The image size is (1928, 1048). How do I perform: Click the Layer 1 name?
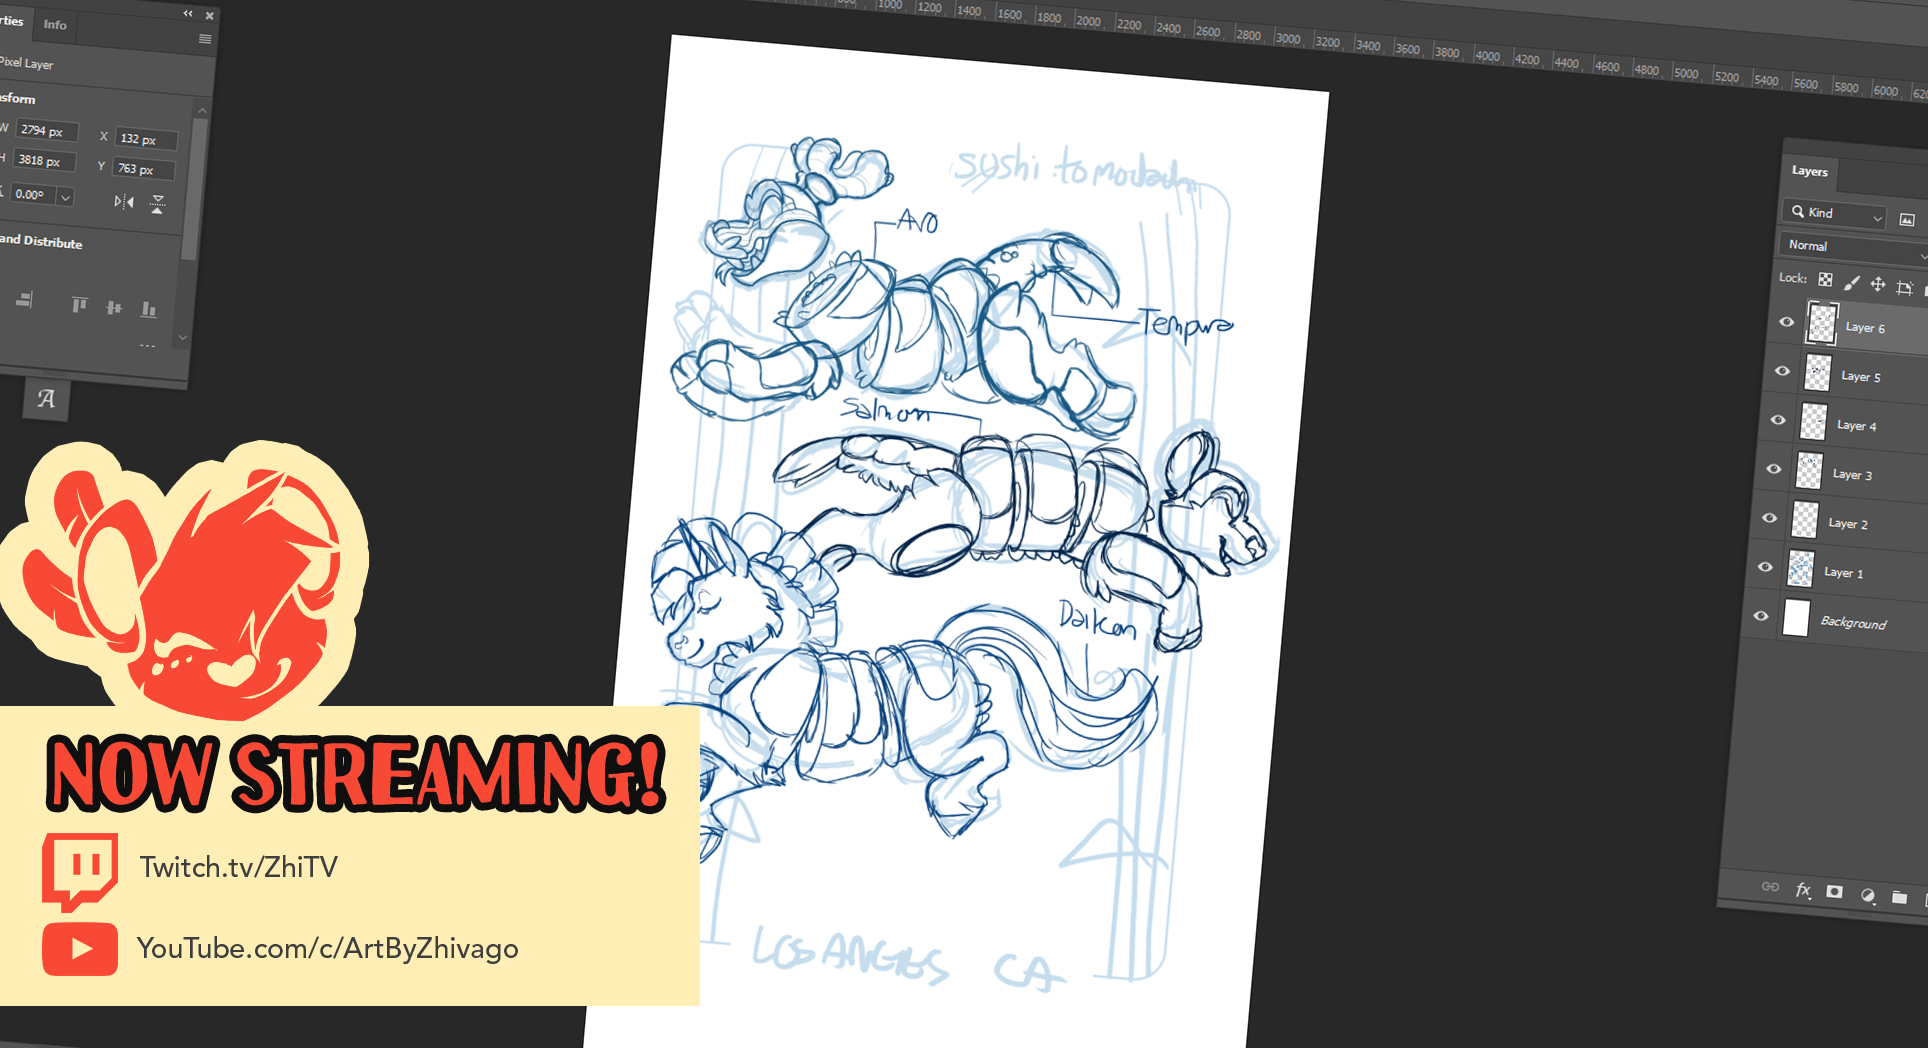(x=1844, y=573)
